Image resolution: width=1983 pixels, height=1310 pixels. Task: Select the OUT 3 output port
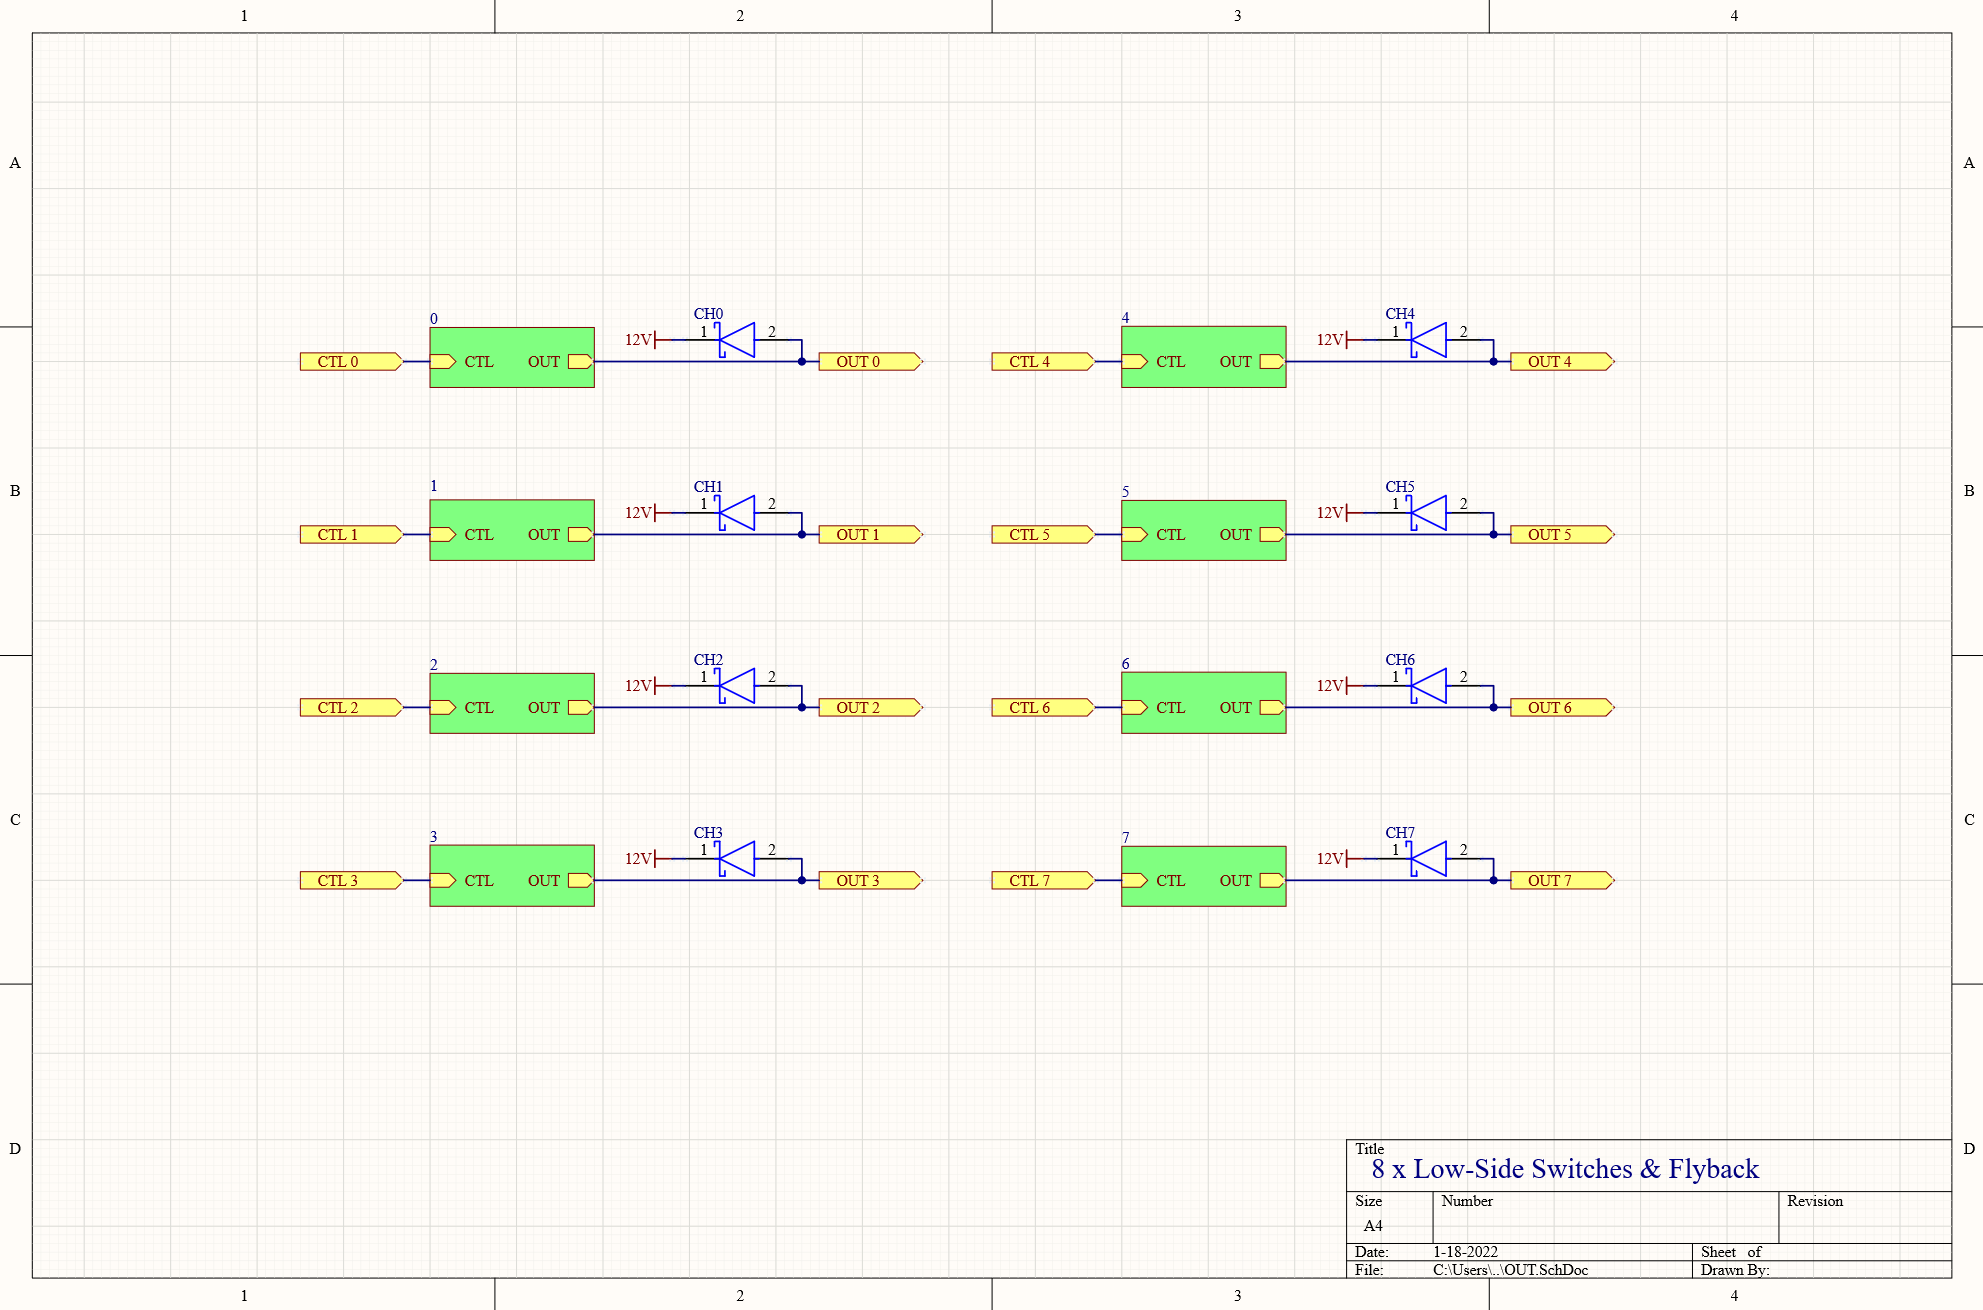pyautogui.click(x=866, y=880)
